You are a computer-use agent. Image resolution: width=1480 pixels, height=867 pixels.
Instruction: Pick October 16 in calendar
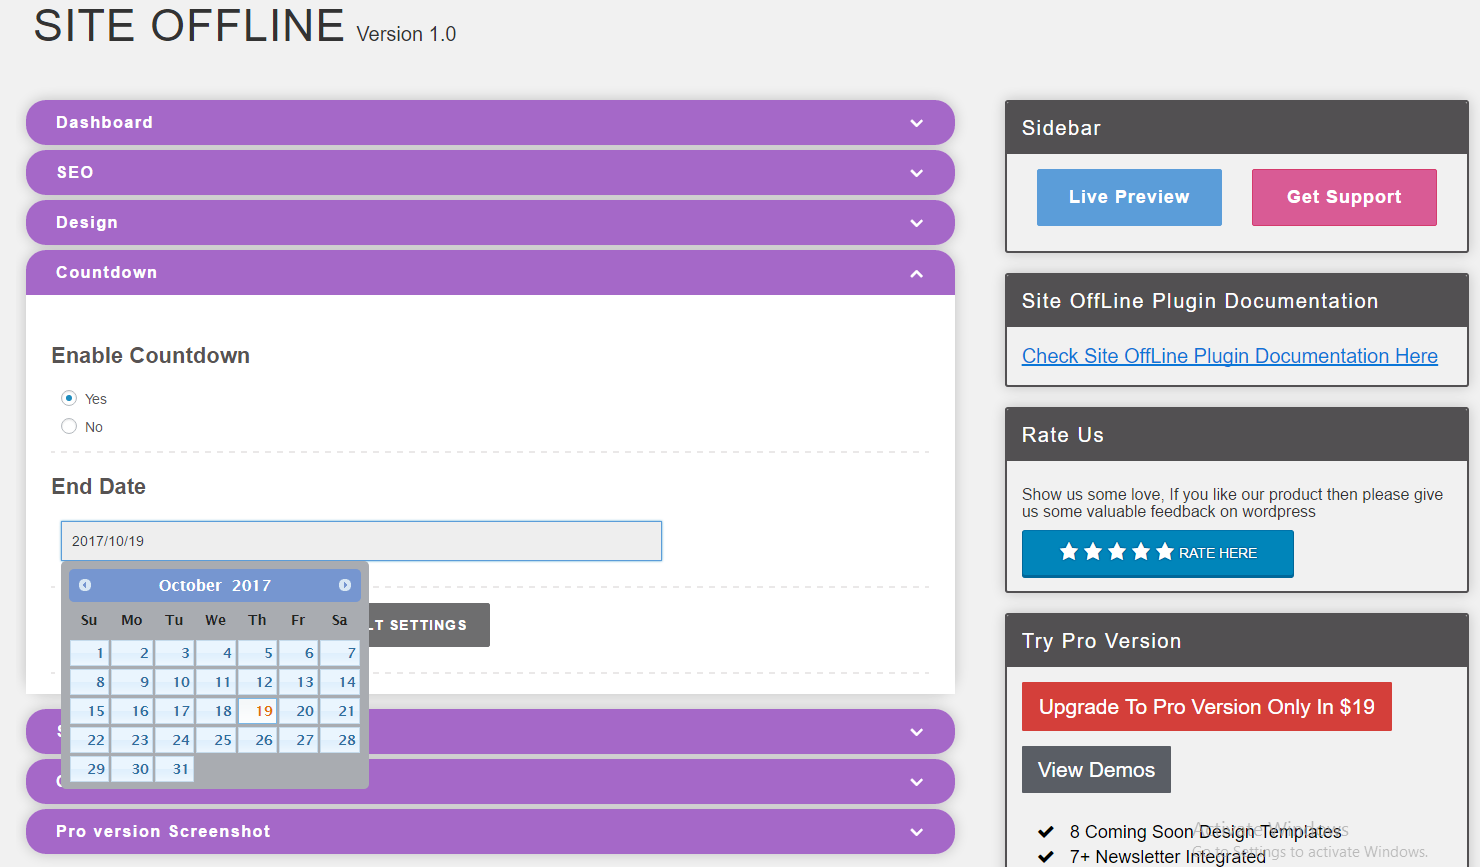coord(132,711)
